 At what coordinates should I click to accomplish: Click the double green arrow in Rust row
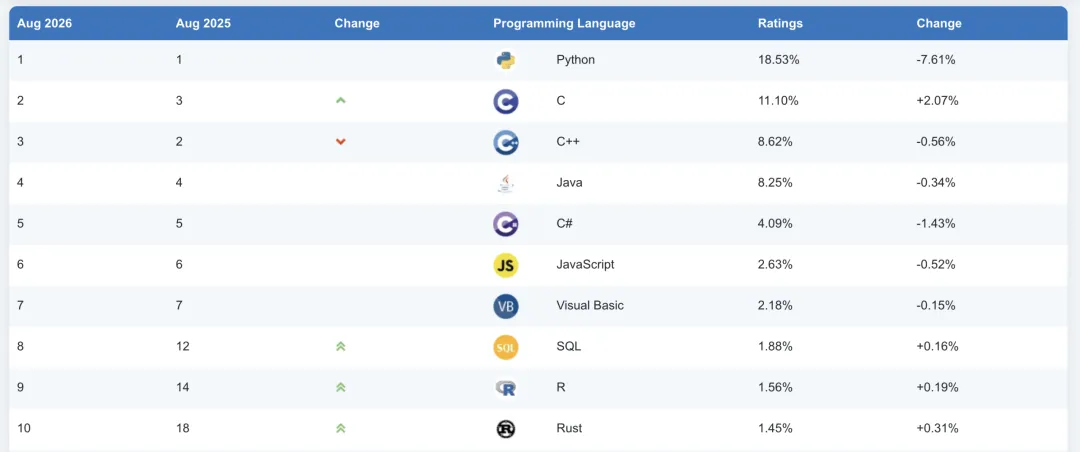click(x=340, y=429)
